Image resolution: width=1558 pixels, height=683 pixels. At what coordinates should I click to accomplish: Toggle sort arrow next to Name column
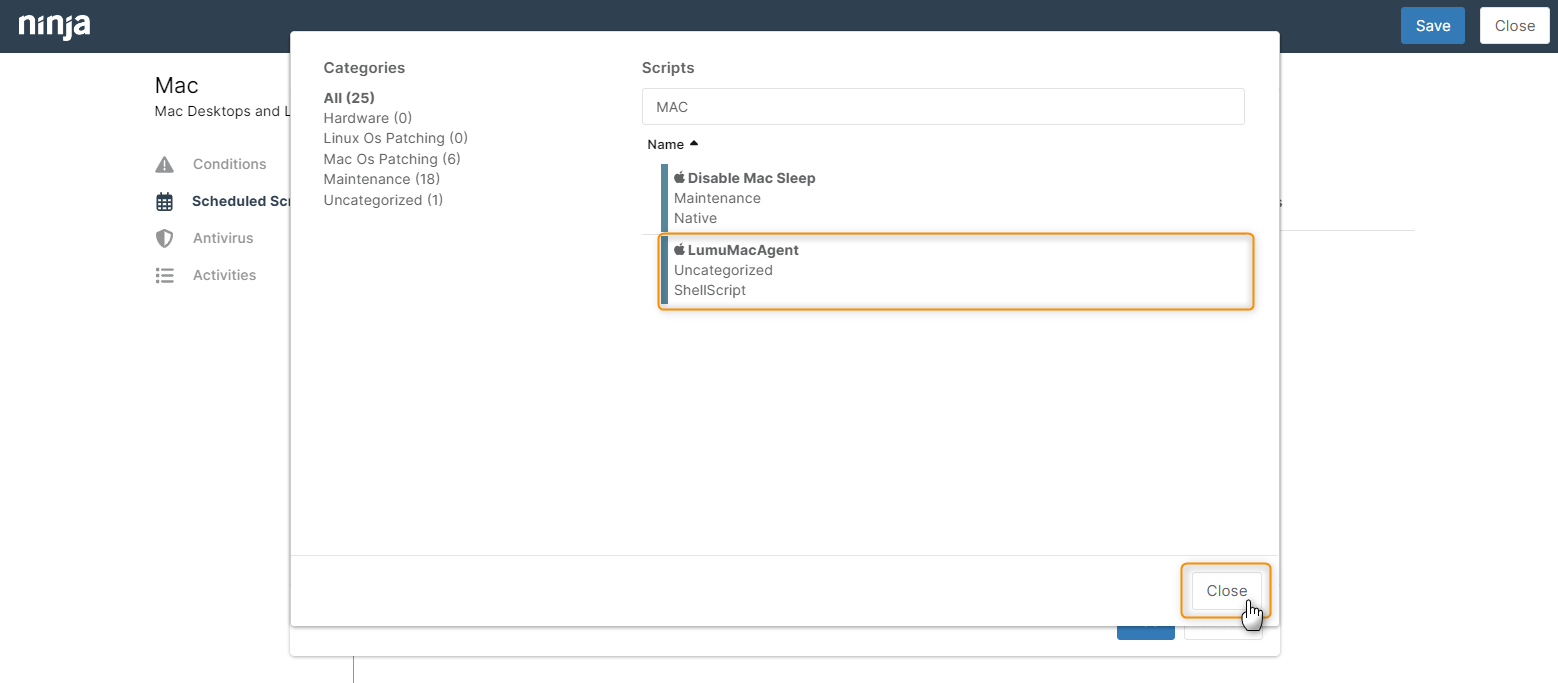694,144
